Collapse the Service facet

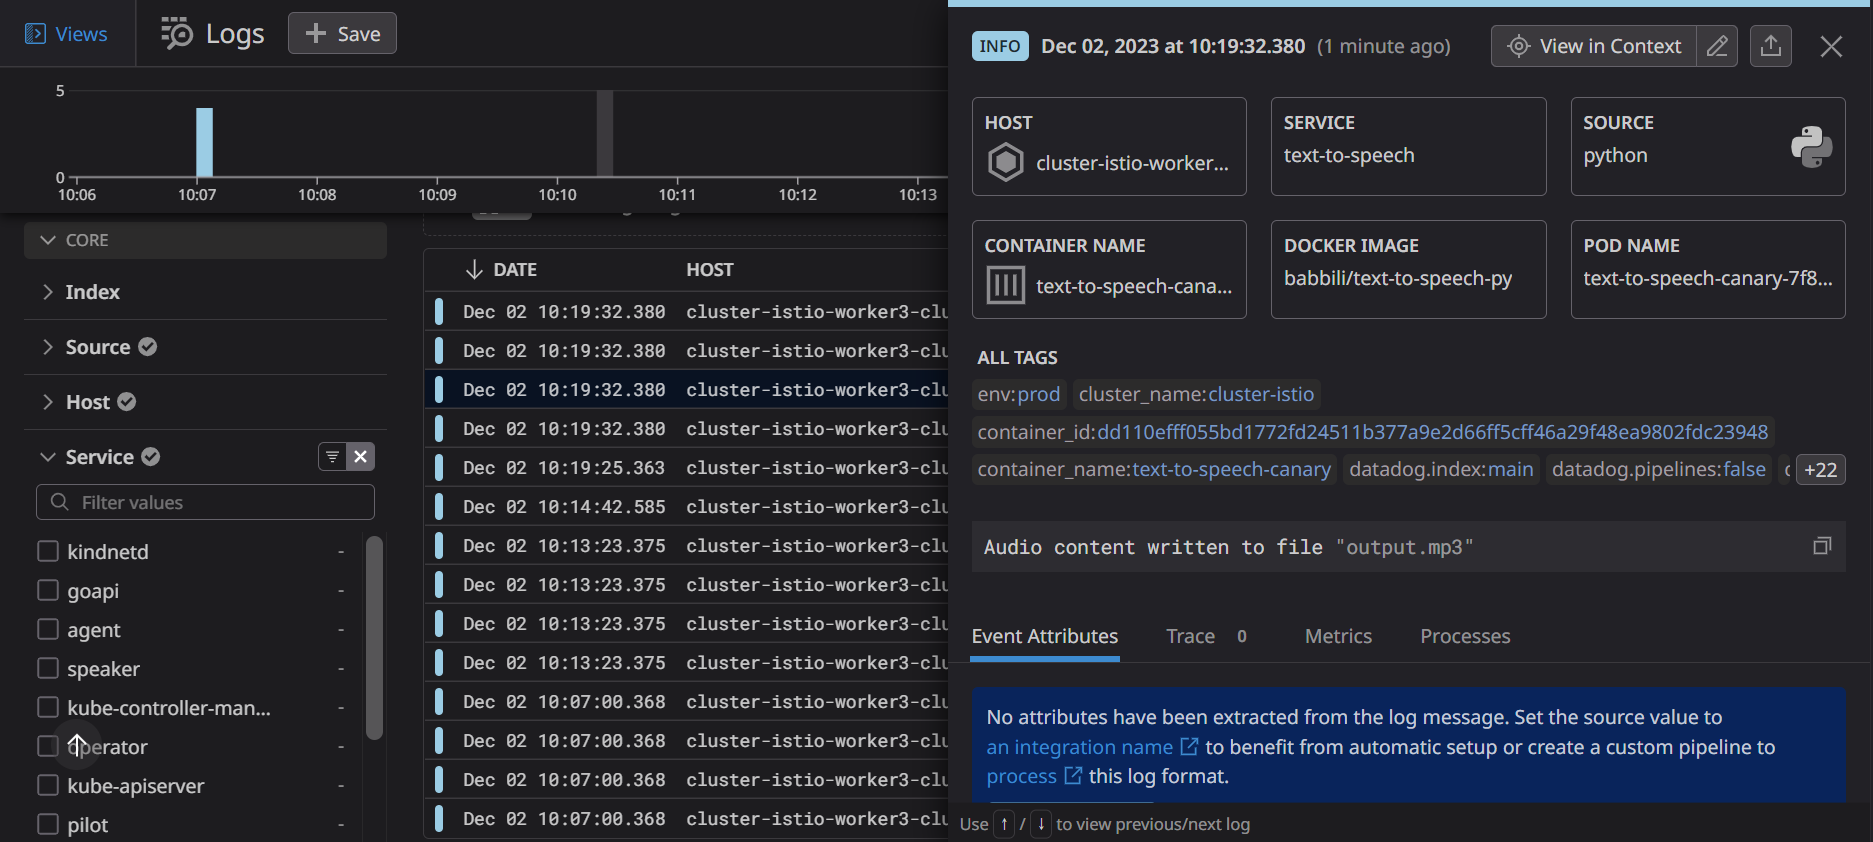(47, 457)
